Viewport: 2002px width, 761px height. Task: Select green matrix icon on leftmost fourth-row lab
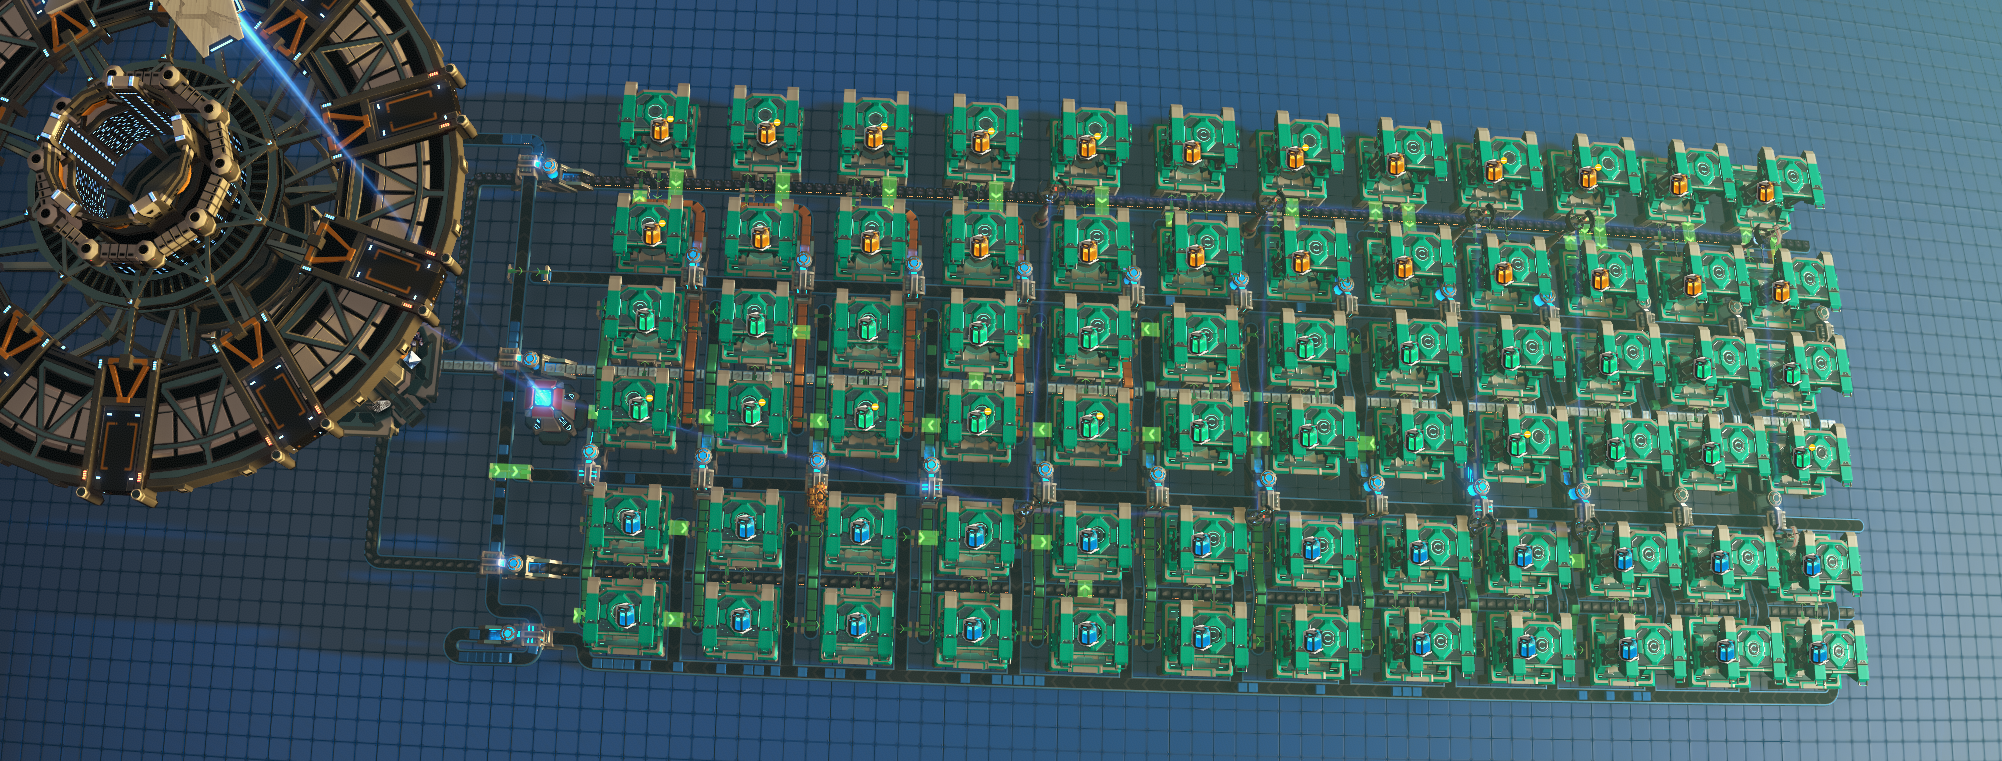637,407
